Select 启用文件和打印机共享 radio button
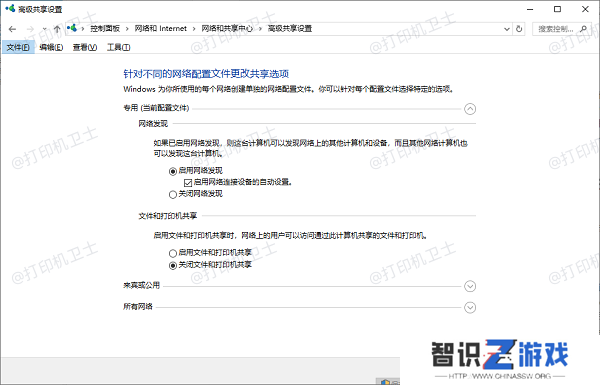 click(173, 253)
